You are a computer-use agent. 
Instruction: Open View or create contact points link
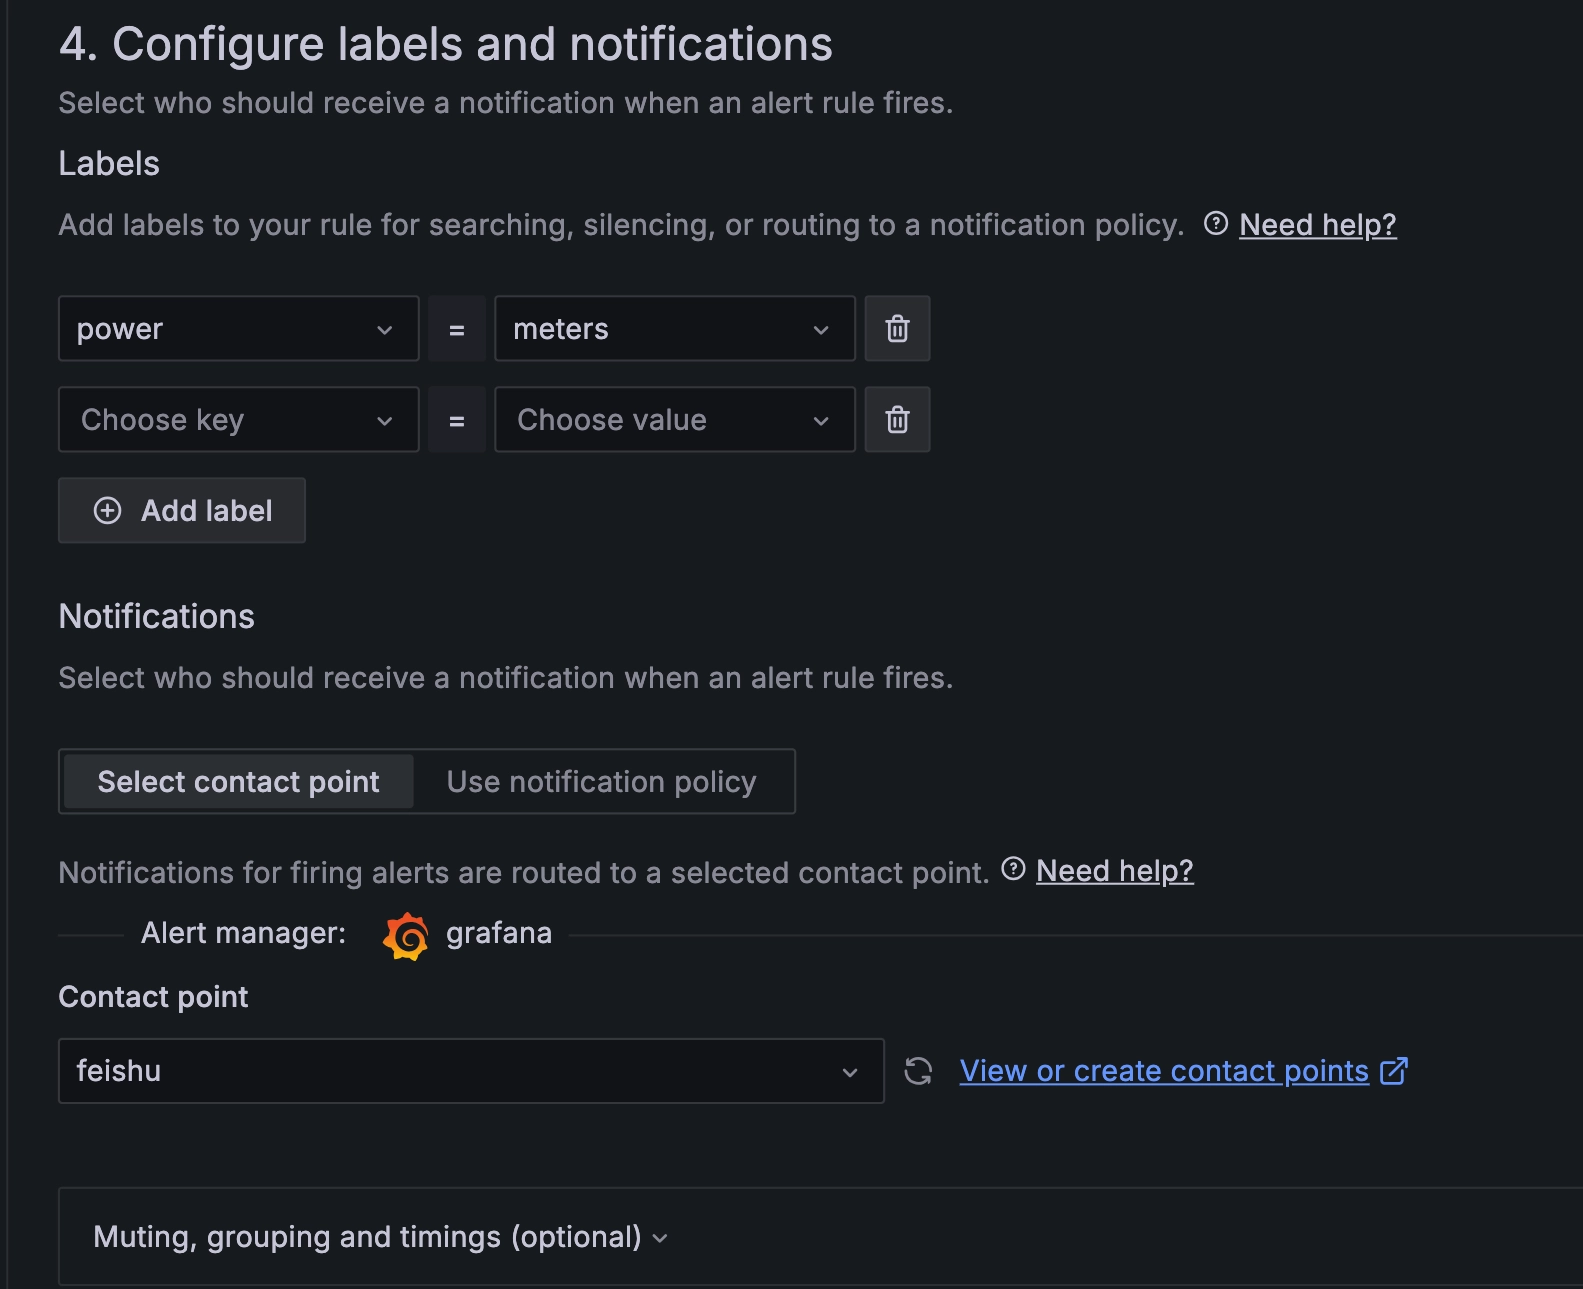point(1164,1071)
